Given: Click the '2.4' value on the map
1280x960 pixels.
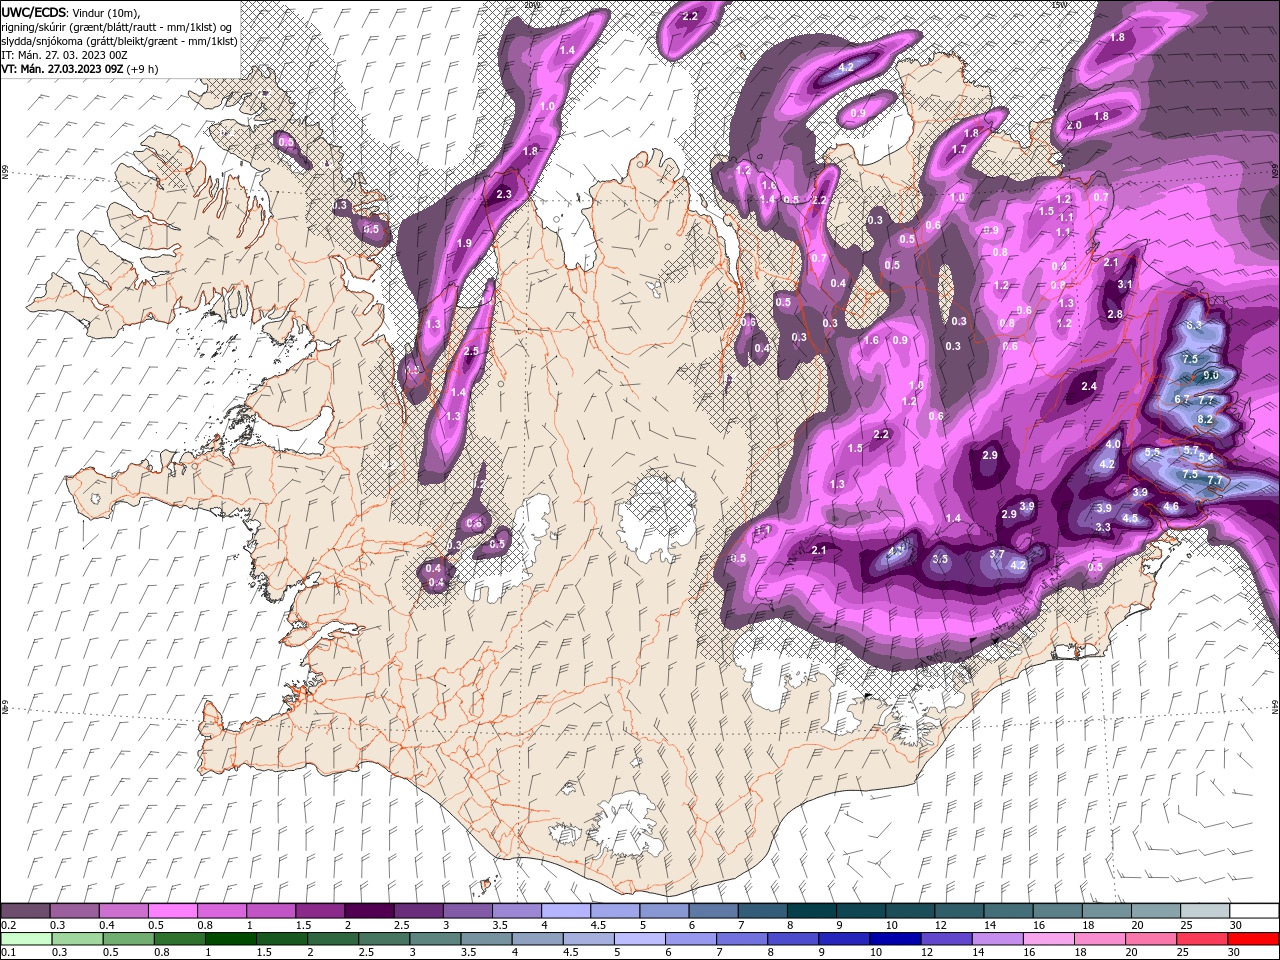Looking at the screenshot, I should click(x=1089, y=386).
